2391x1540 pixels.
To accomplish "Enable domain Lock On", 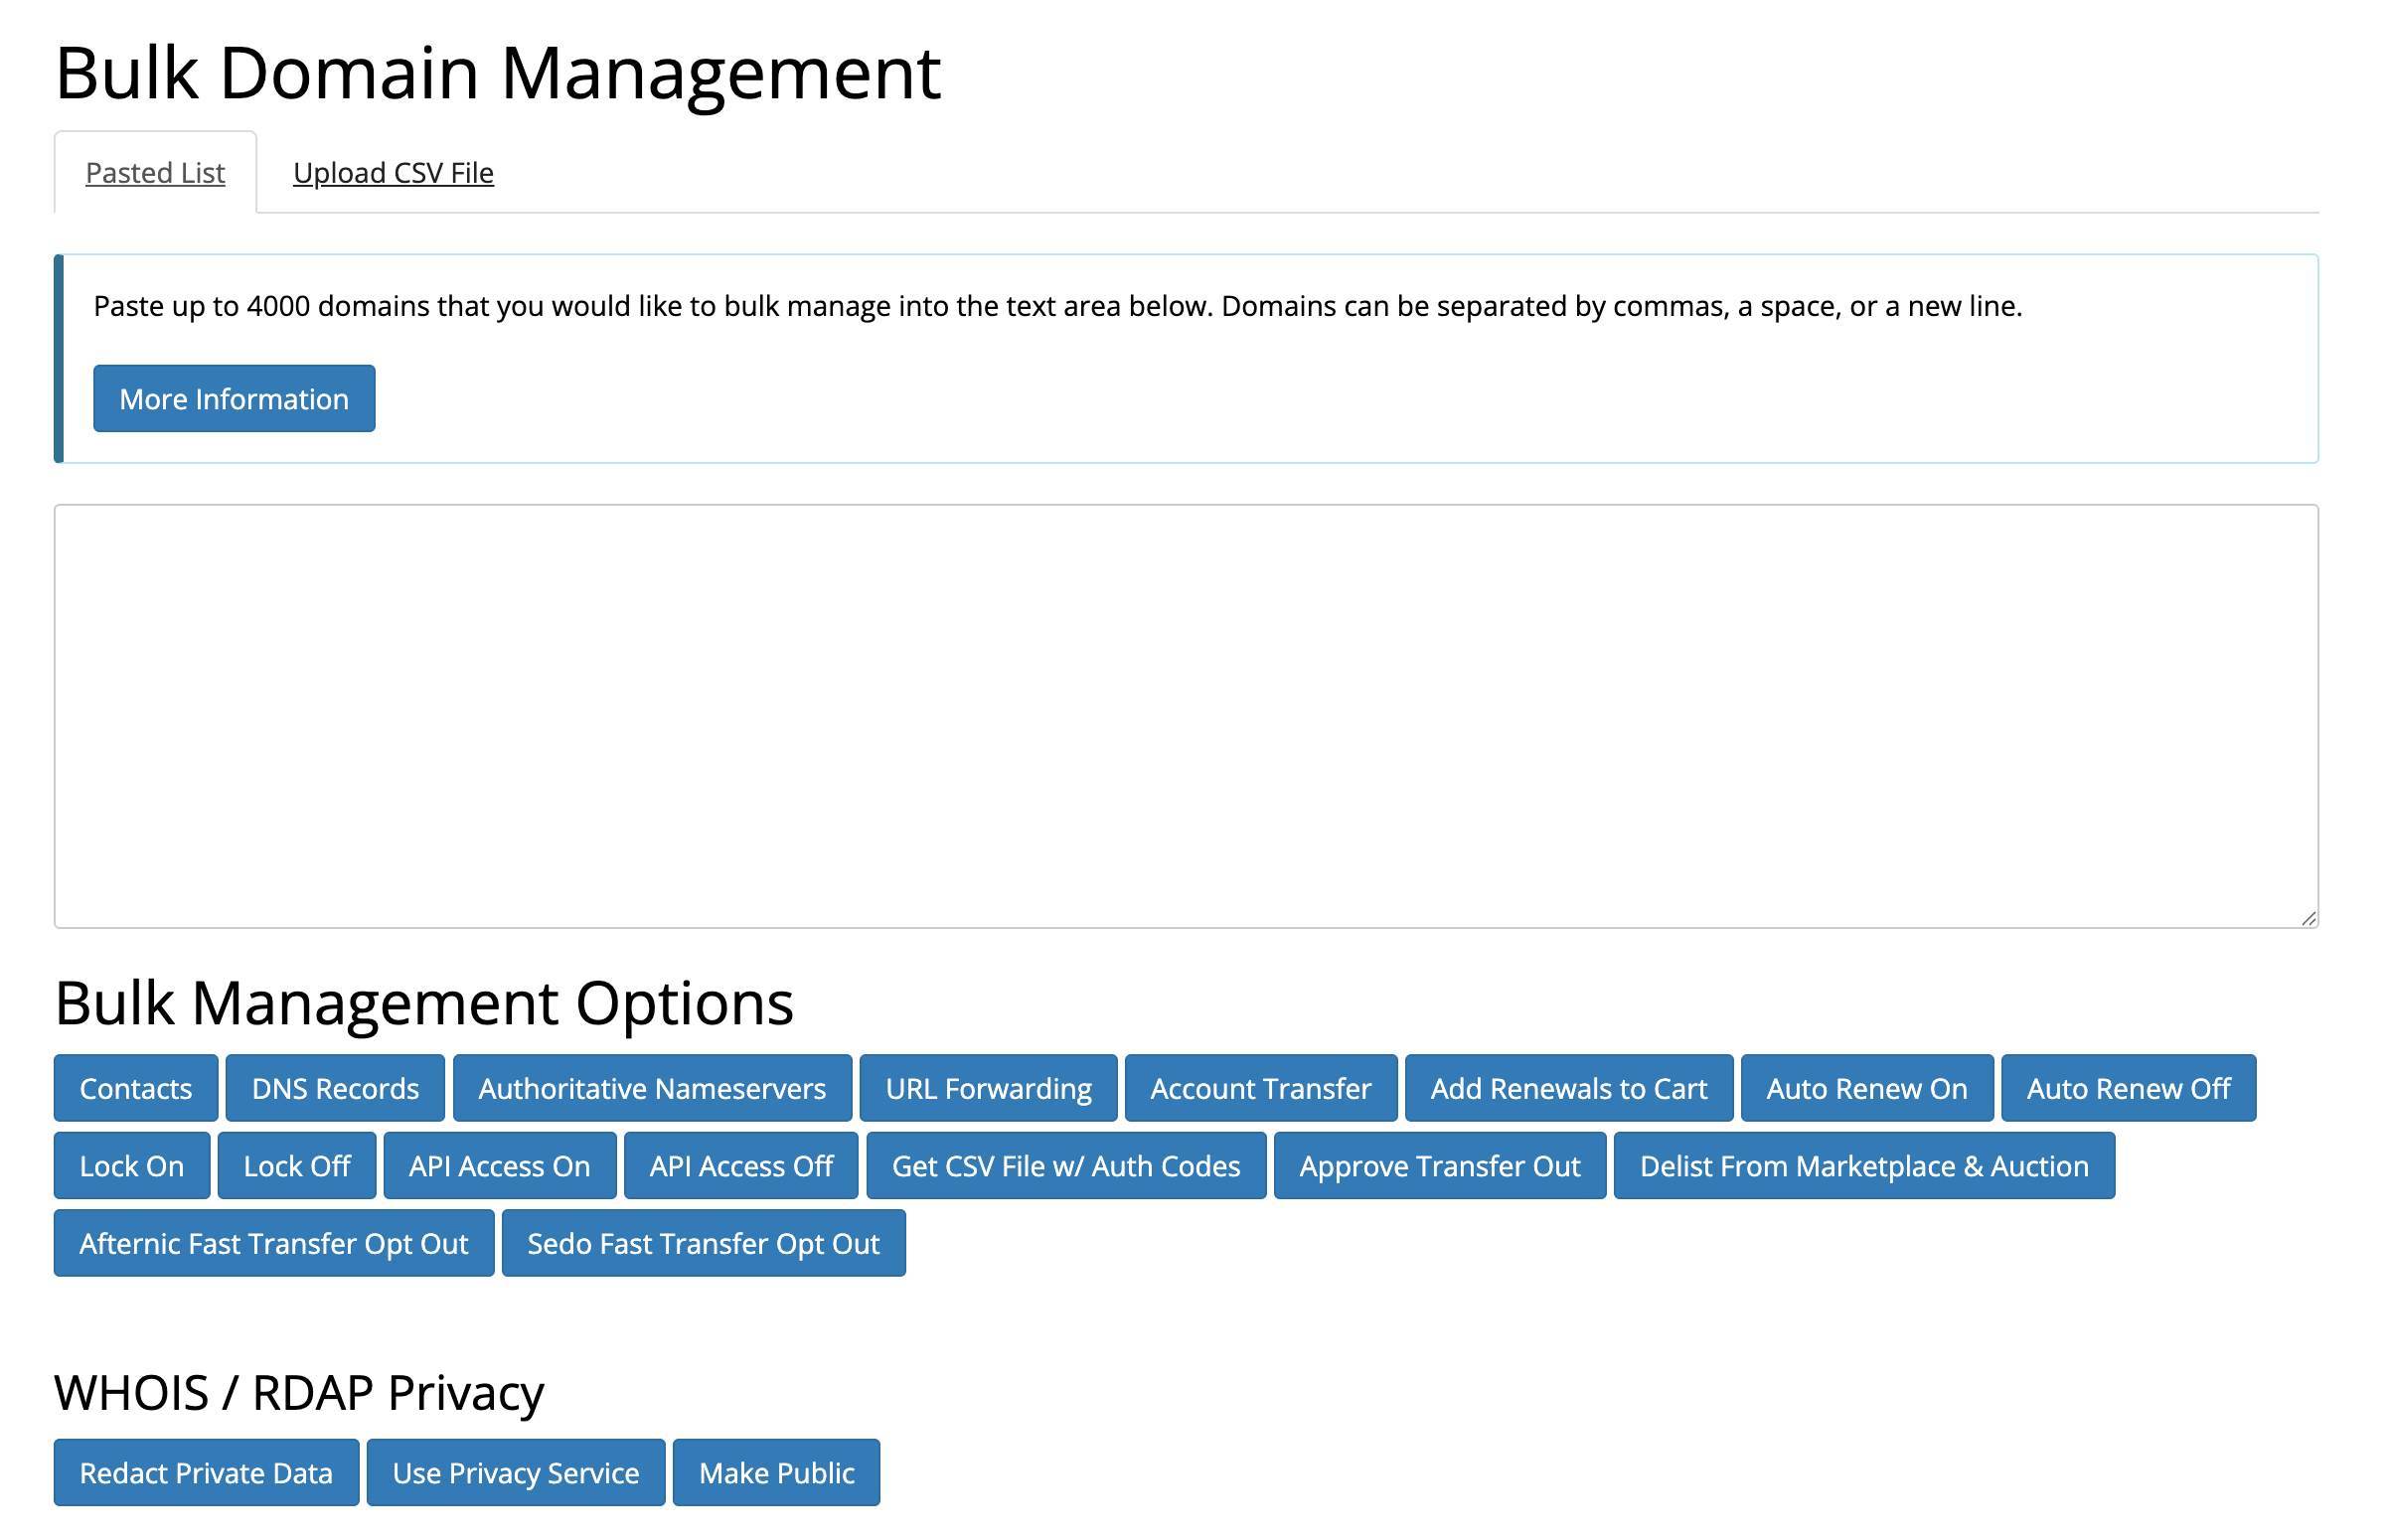I will 132,1166.
